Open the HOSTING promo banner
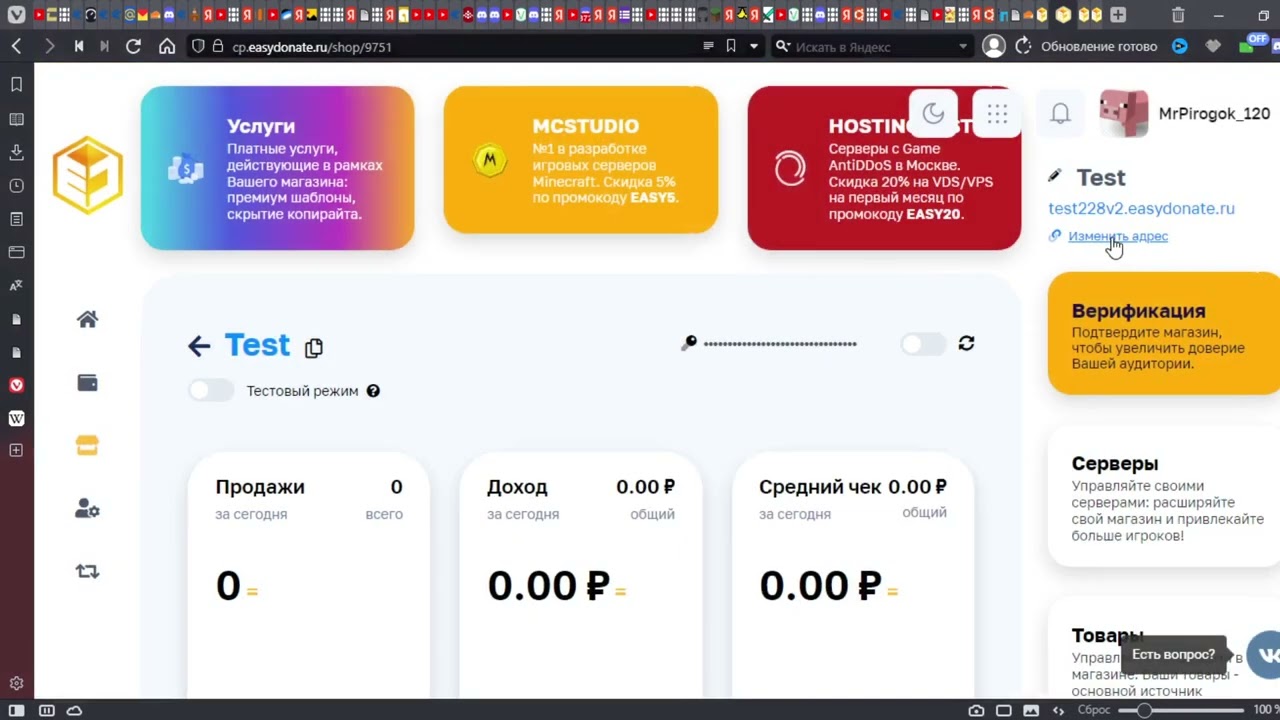Image resolution: width=1280 pixels, height=720 pixels. [884, 168]
